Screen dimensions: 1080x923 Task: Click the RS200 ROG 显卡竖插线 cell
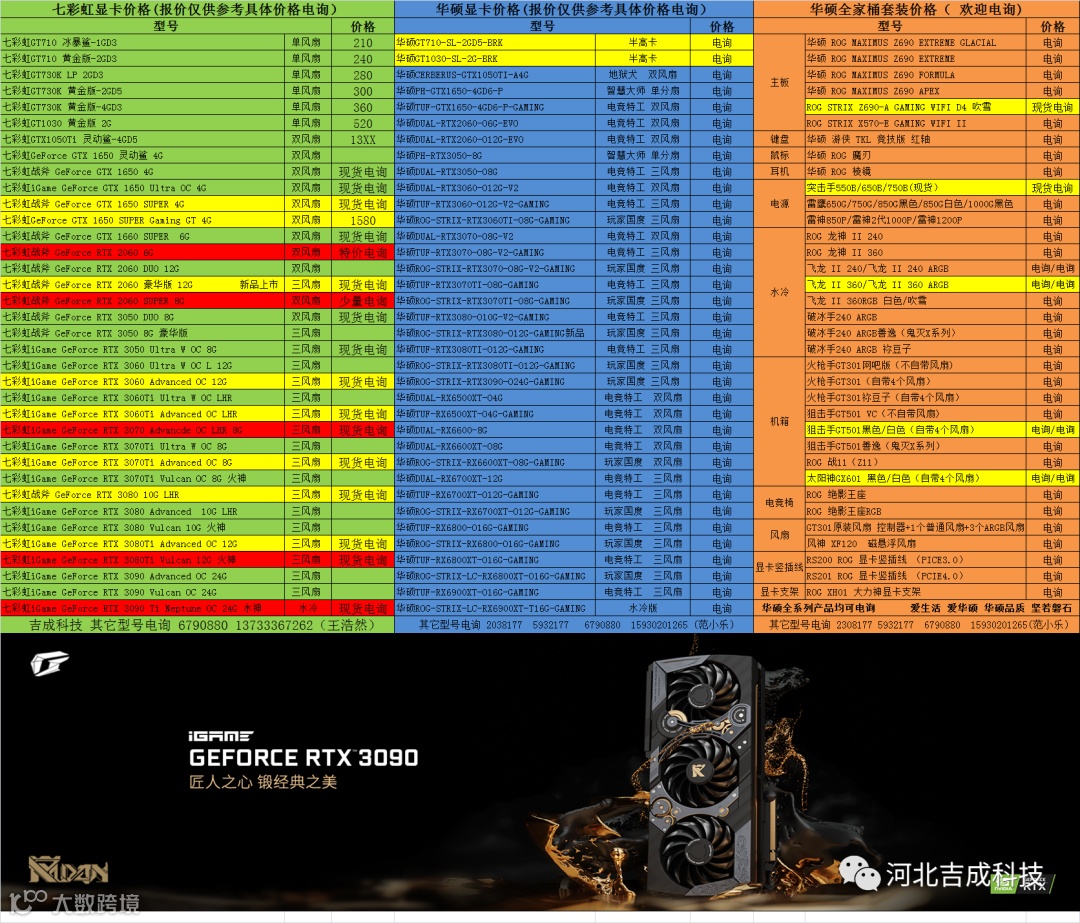point(915,560)
